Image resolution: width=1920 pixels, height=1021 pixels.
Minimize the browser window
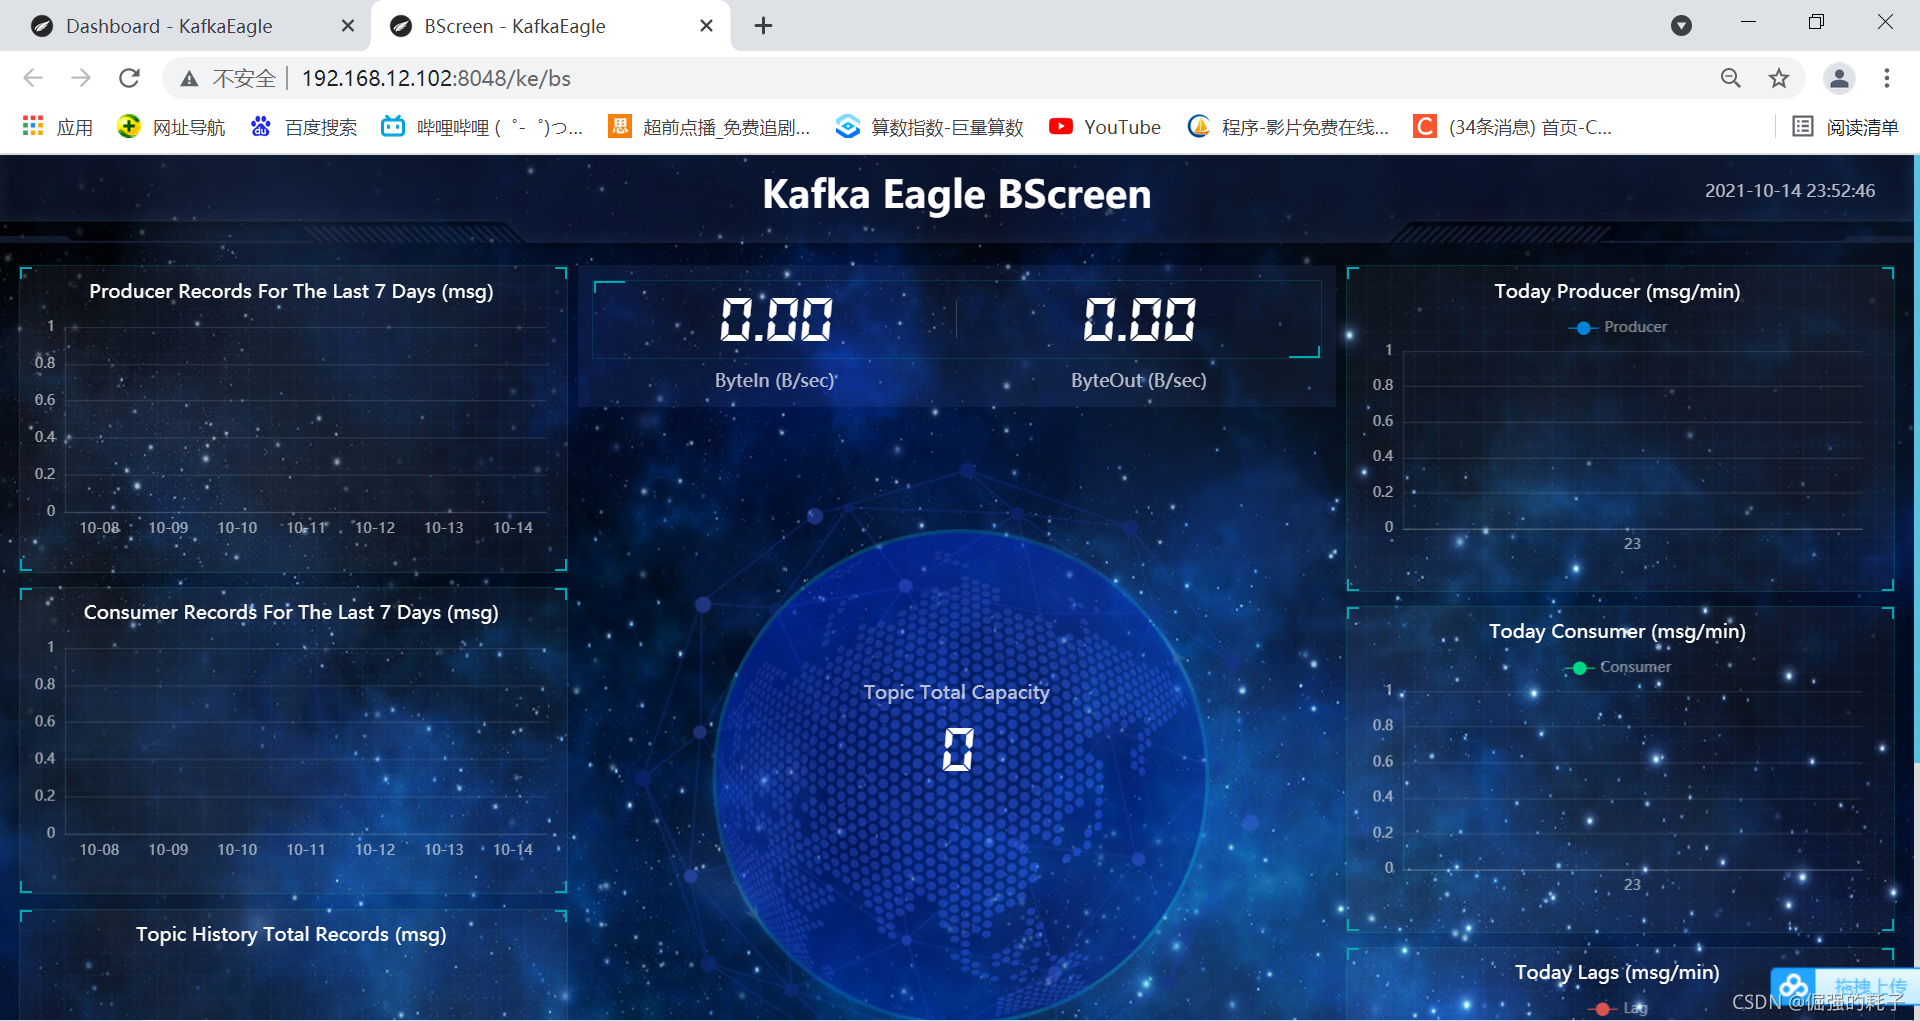click(1748, 22)
